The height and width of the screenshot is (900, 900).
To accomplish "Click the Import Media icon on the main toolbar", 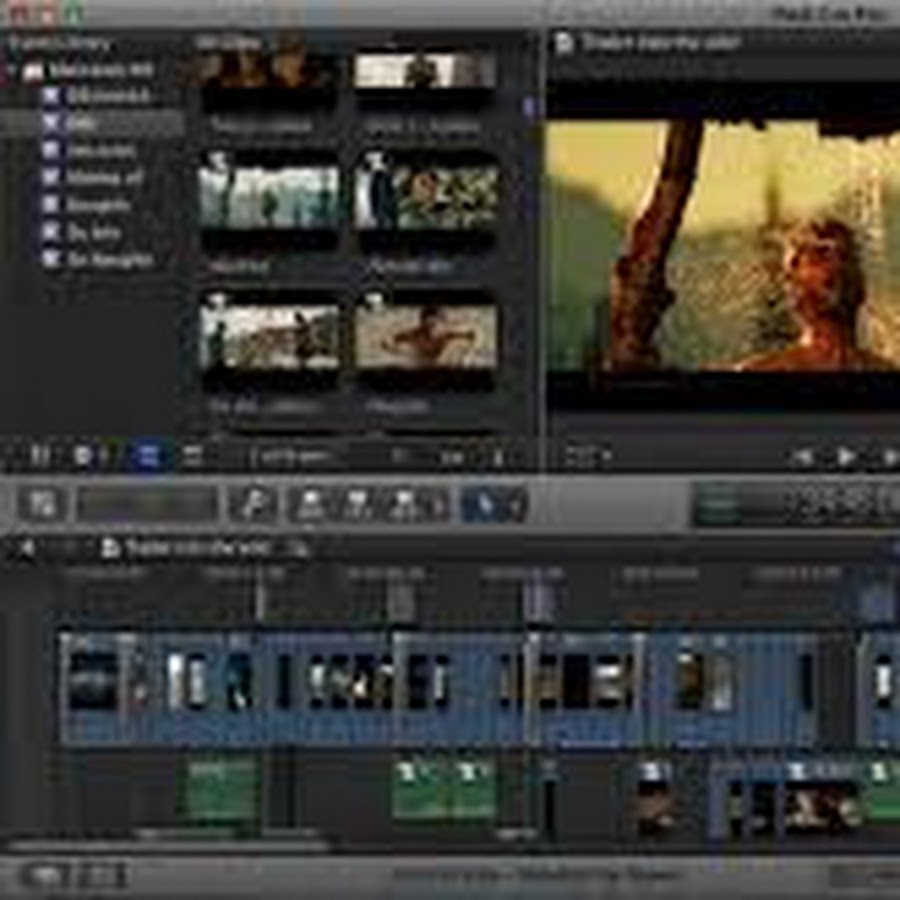I will (41, 504).
